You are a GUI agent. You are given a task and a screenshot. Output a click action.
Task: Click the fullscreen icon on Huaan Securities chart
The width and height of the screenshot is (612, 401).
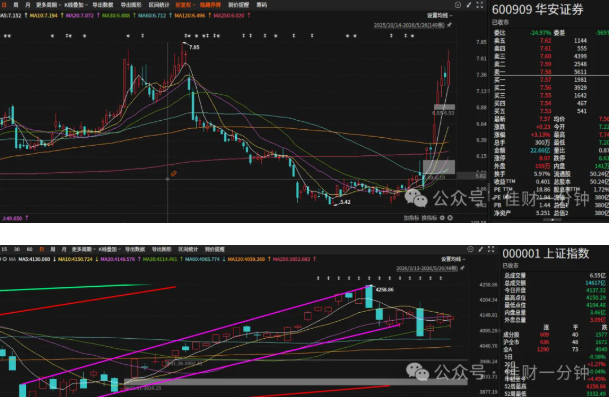coord(480,5)
